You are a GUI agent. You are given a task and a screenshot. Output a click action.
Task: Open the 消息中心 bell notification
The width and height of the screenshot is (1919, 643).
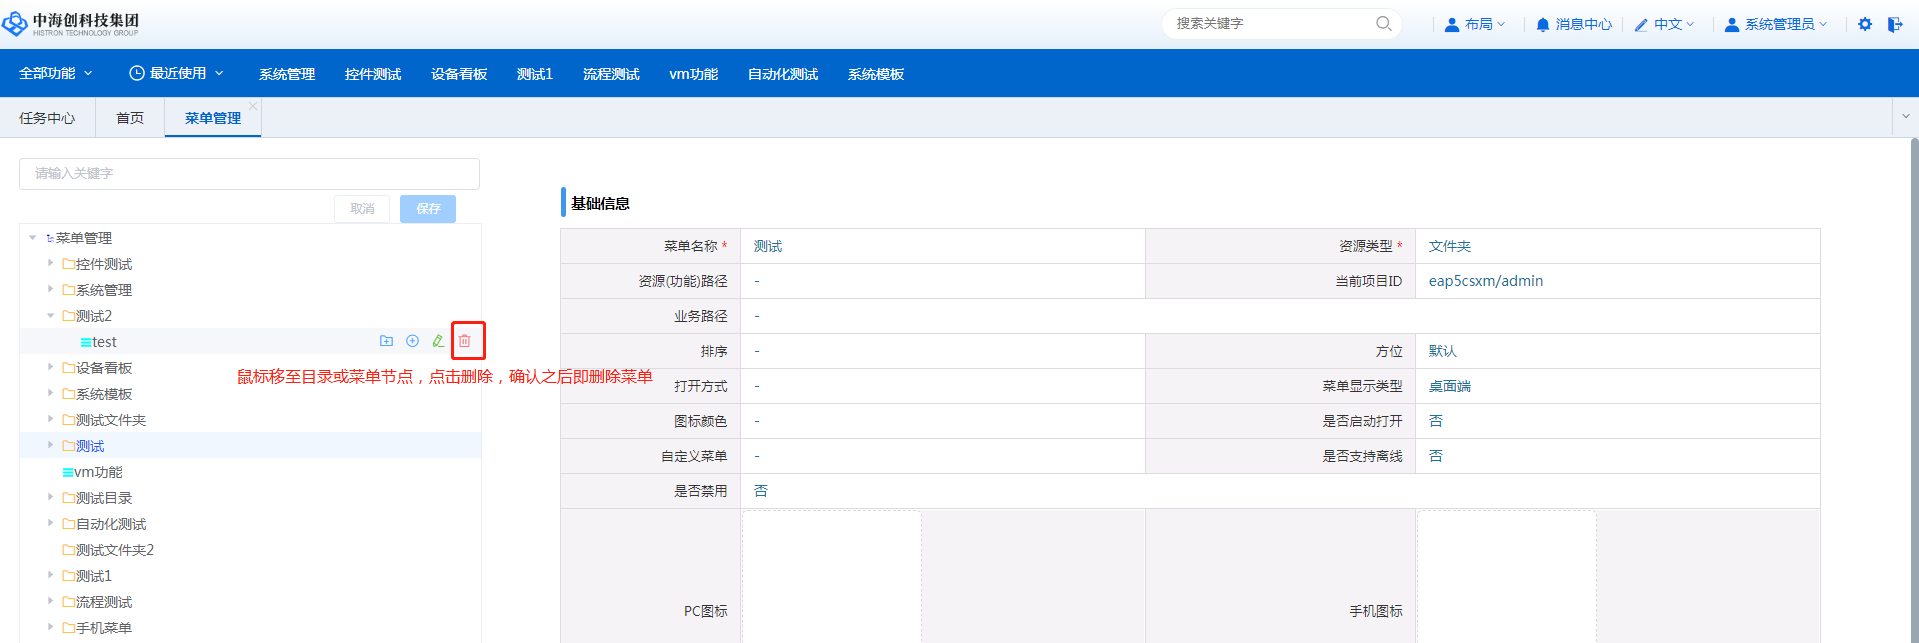coord(1574,24)
